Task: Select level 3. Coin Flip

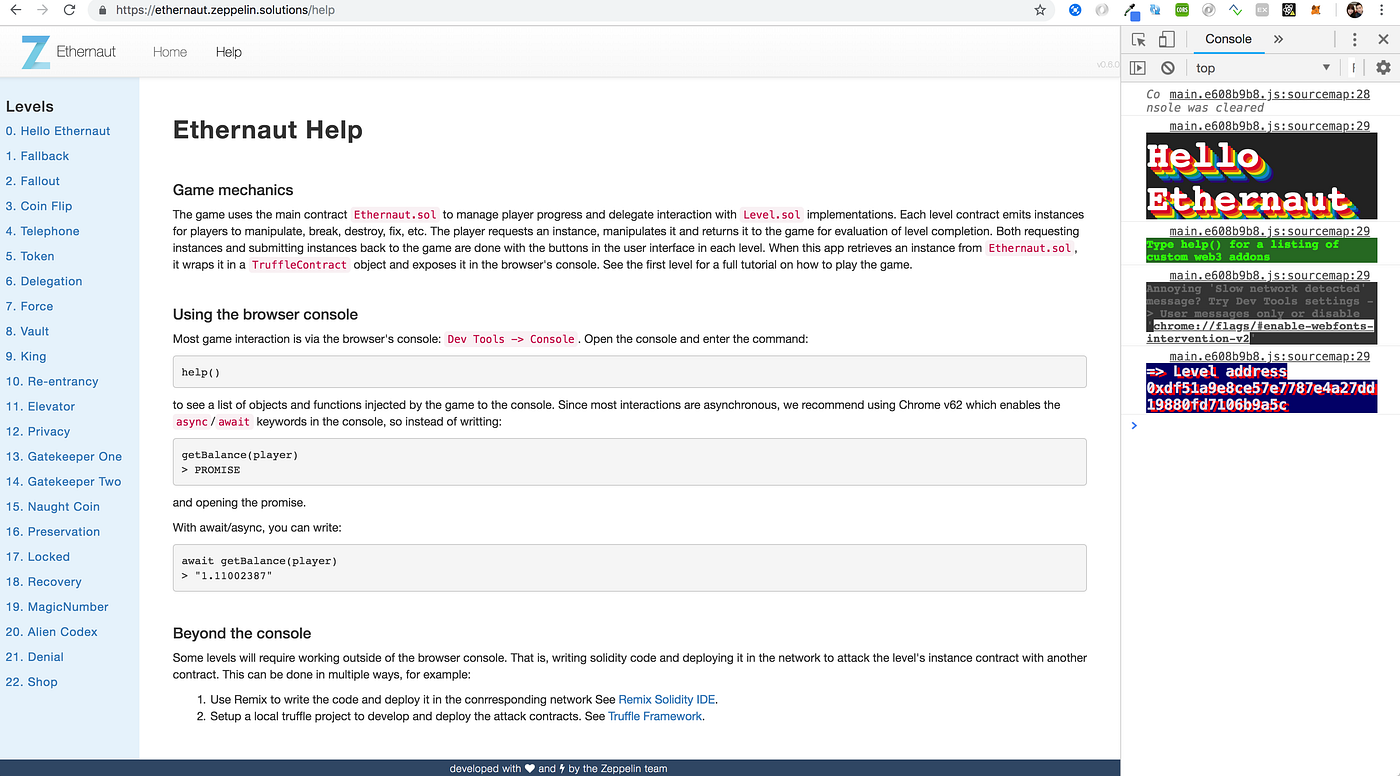Action: click(39, 206)
